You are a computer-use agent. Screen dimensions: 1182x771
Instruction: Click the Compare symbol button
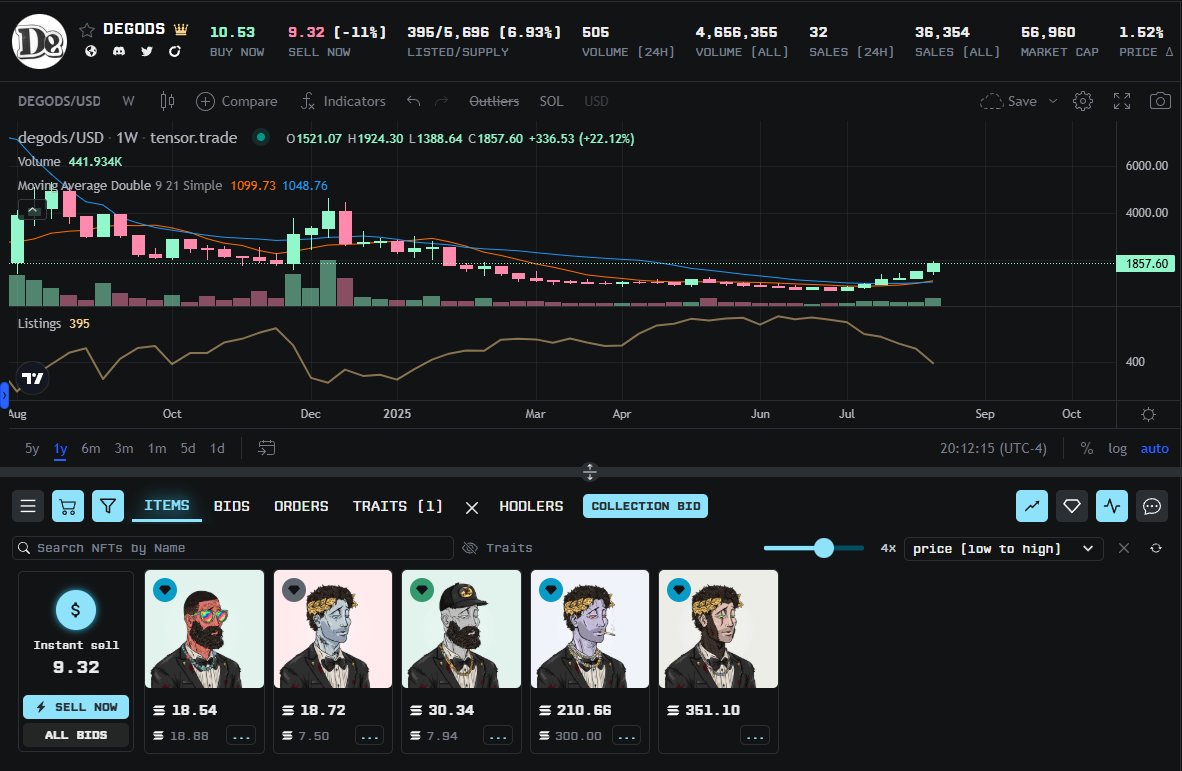pos(237,101)
